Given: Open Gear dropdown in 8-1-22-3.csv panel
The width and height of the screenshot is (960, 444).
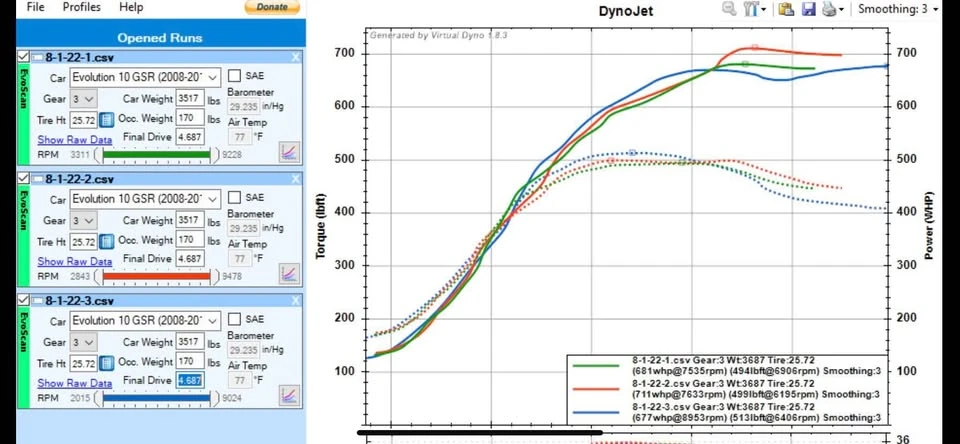Looking at the screenshot, I should point(83,342).
